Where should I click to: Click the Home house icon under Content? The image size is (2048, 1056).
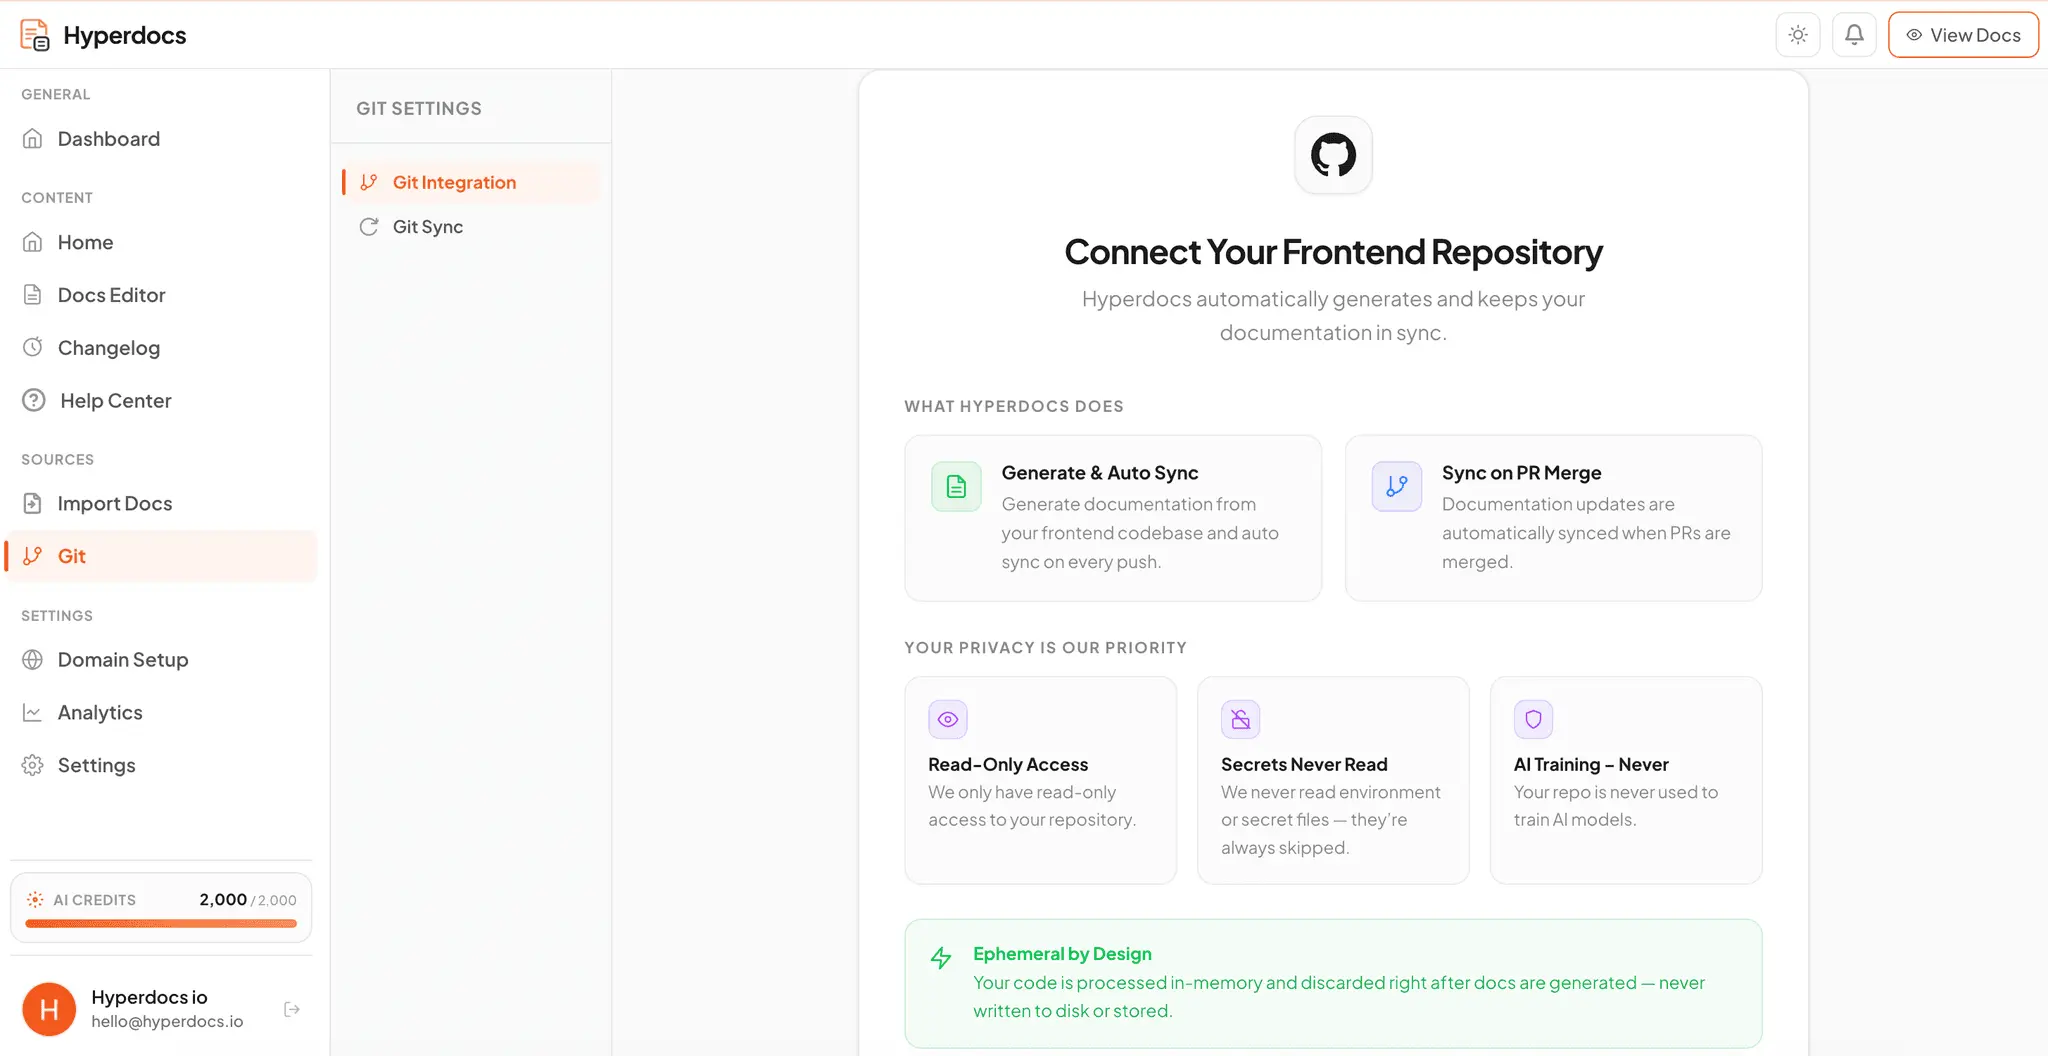click(33, 242)
